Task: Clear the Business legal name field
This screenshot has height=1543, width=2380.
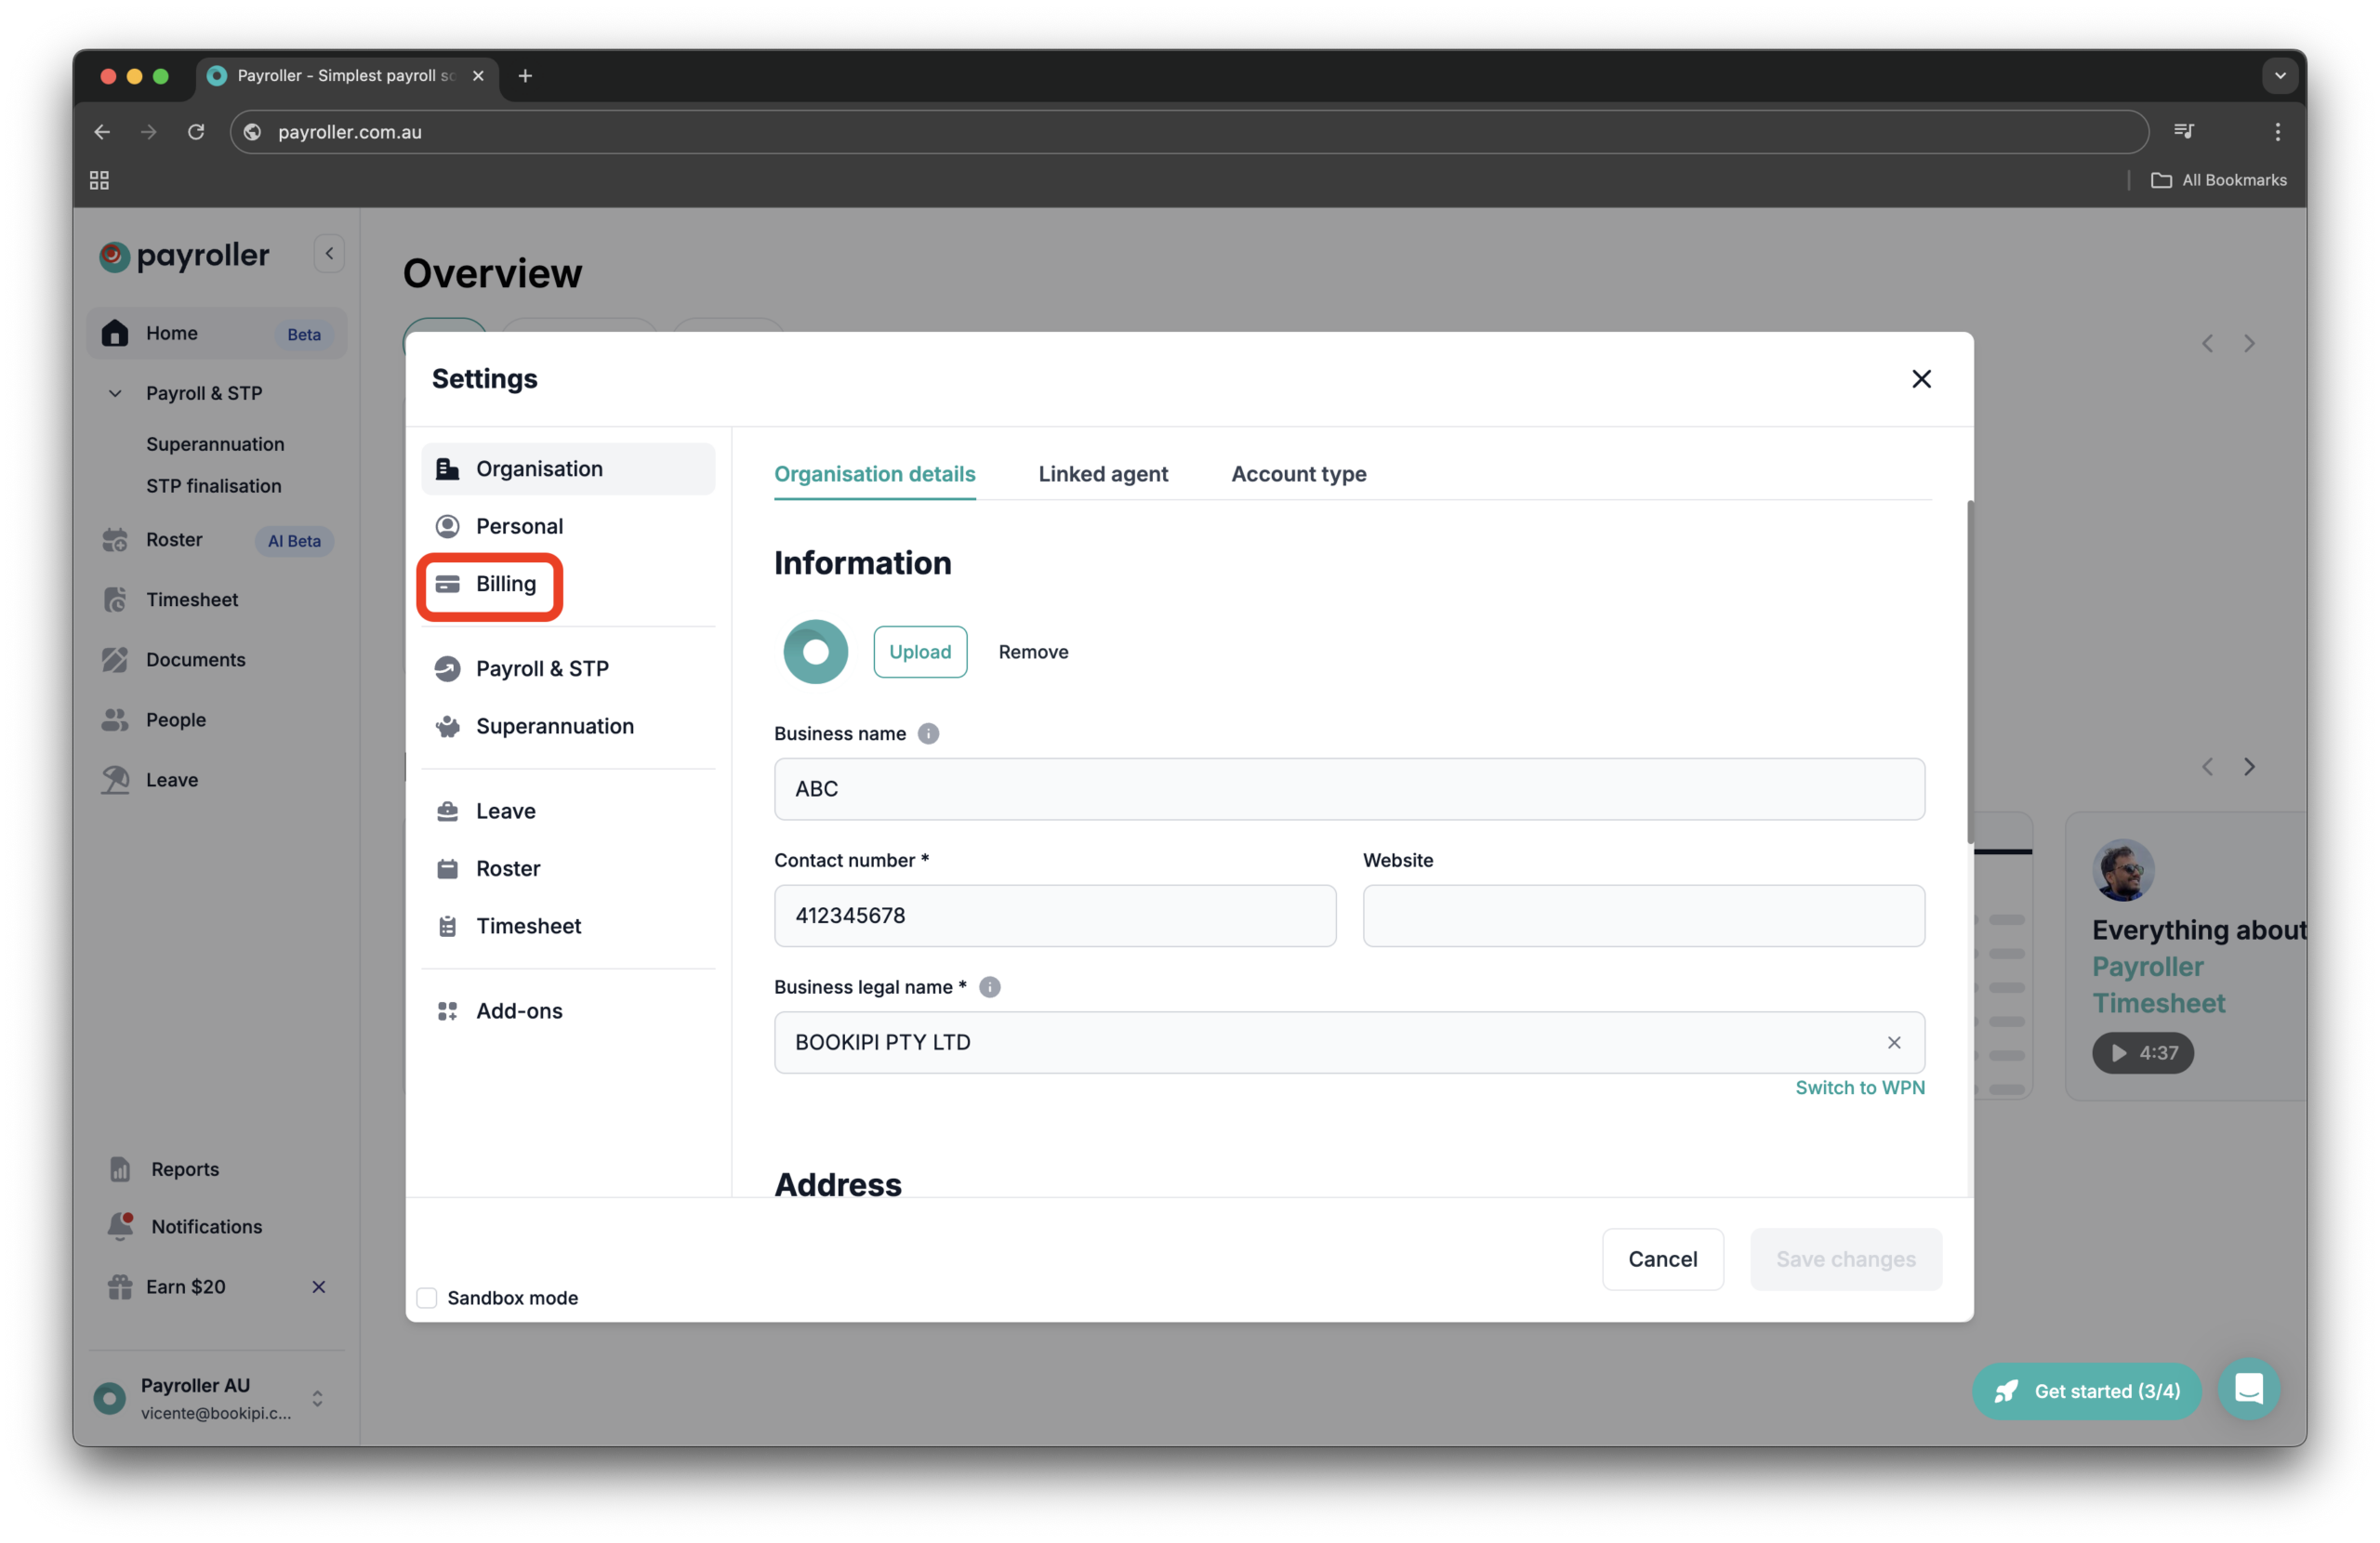Action: coord(1893,1042)
